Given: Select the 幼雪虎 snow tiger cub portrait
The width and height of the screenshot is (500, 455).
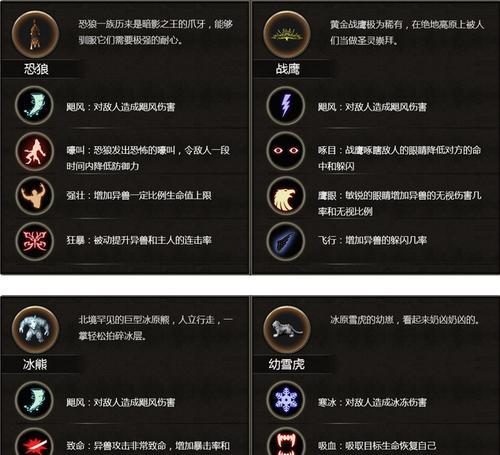Looking at the screenshot, I should point(287,329).
